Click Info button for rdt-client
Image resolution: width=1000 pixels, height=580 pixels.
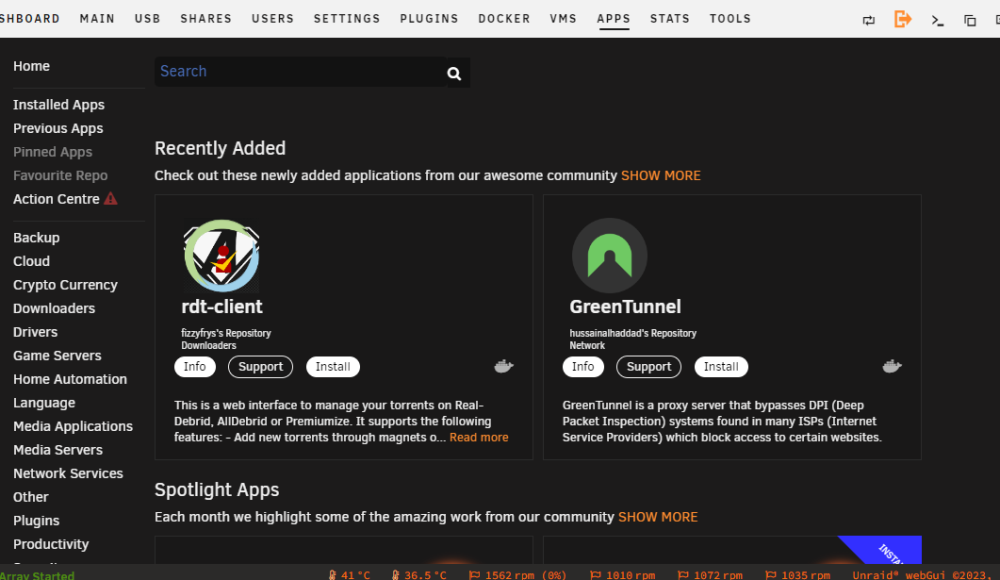tap(195, 367)
